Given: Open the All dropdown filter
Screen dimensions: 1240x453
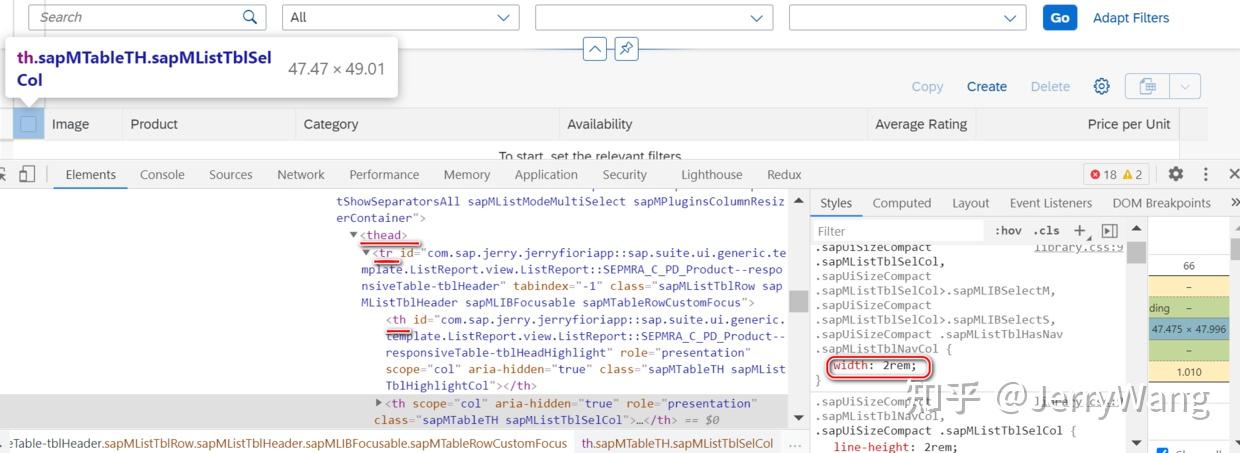Looking at the screenshot, I should tap(402, 17).
